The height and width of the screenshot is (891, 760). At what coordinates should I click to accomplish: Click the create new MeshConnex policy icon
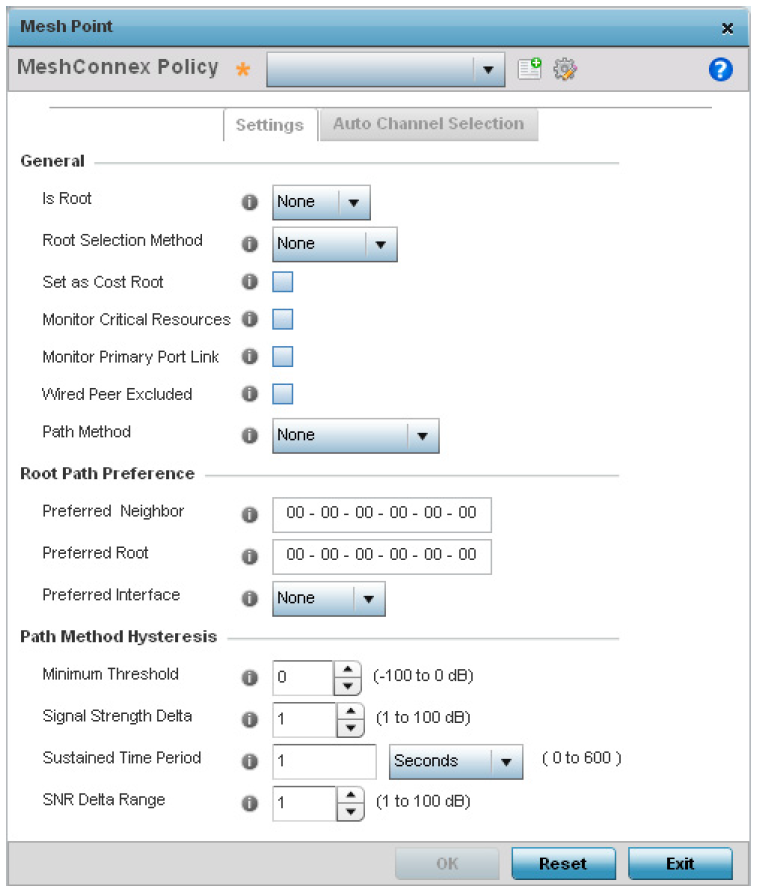click(x=529, y=69)
